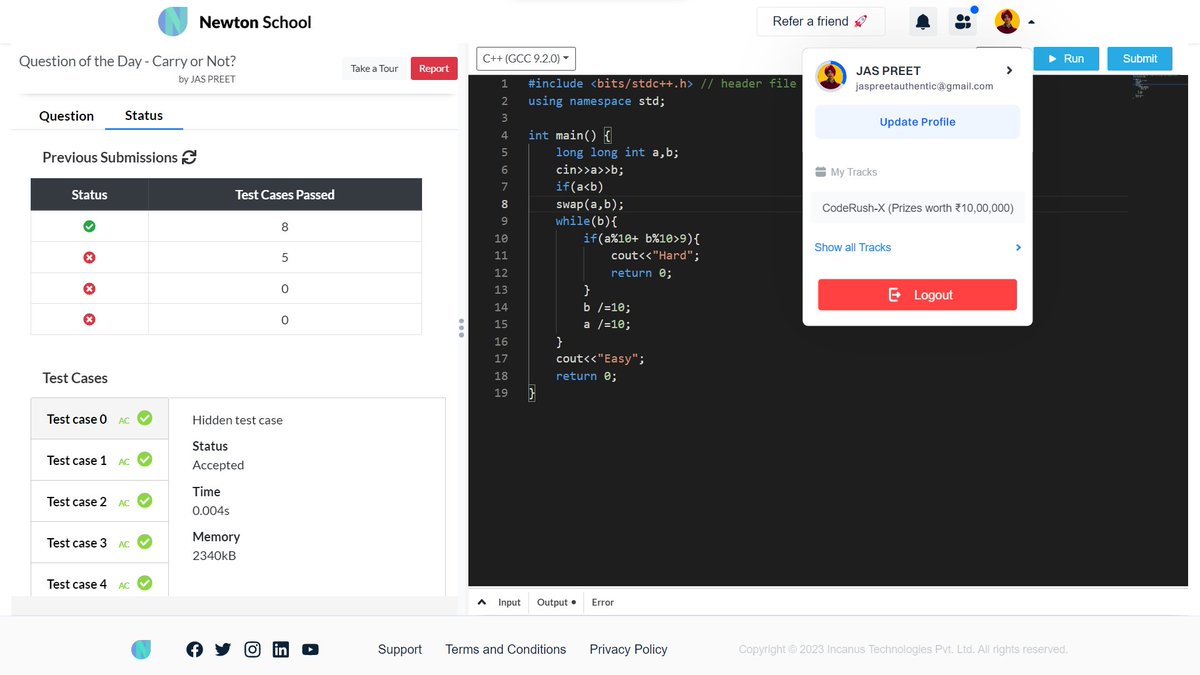This screenshot has height=675, width=1200.
Task: Collapse the console panel with the up arrow
Action: (481, 602)
